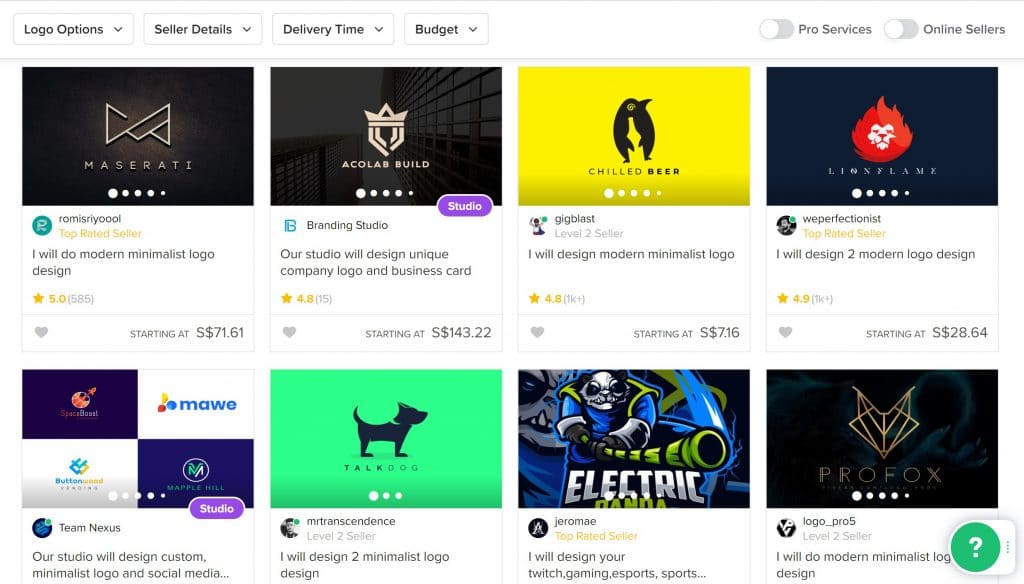The width and height of the screenshot is (1024, 584).
Task: Open the Seller Details filter dropdown
Action: click(x=202, y=29)
